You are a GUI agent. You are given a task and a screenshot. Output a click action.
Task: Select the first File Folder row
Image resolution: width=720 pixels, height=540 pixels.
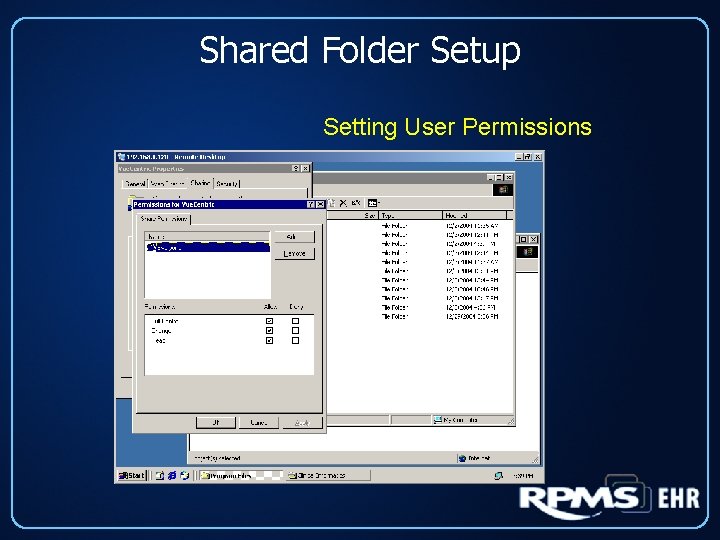(419, 226)
